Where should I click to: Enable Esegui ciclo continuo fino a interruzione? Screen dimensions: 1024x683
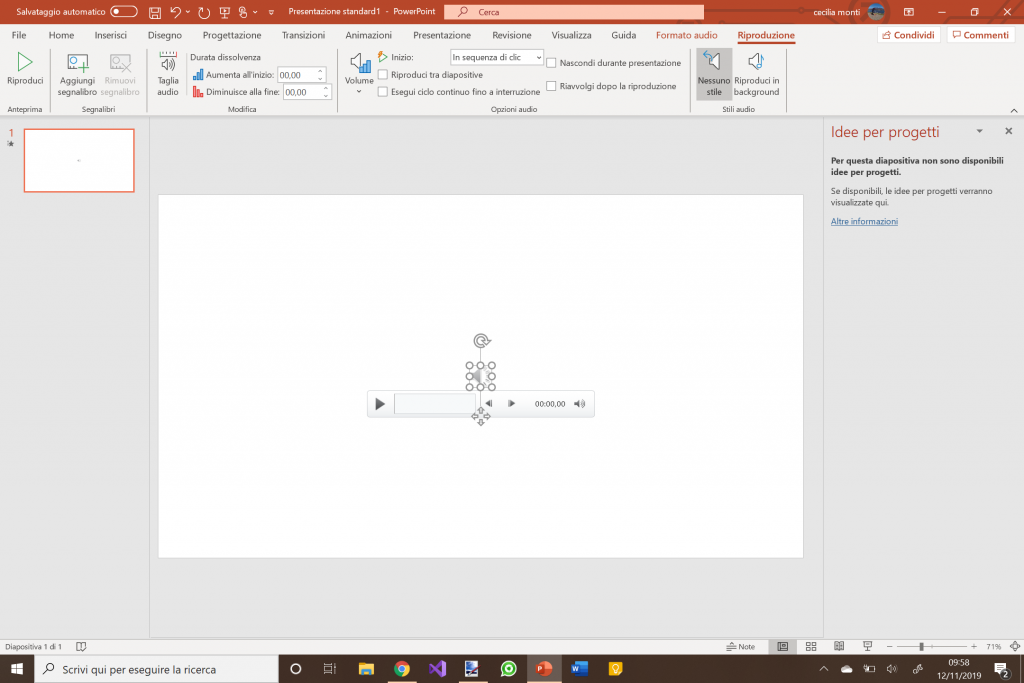point(383,91)
